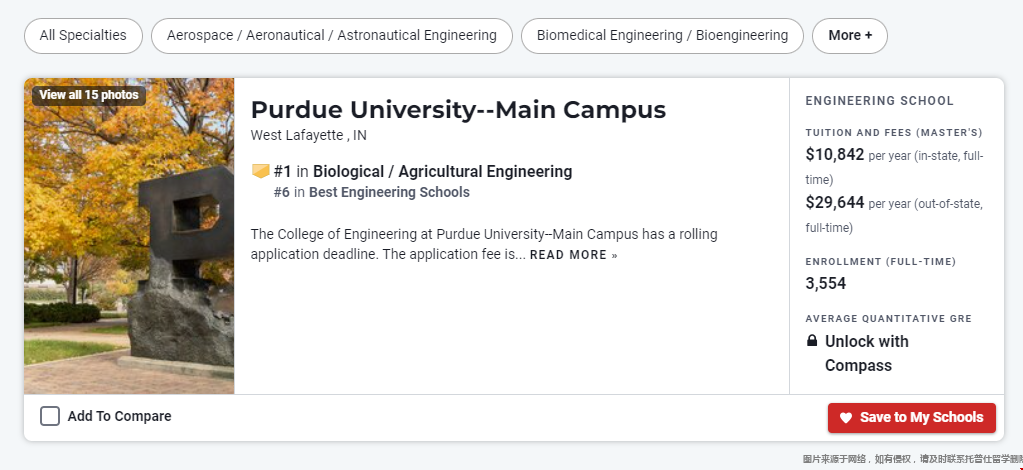Click the $10,842 in-state tuition figure
Screen dimensions: 1023x470
834,155
